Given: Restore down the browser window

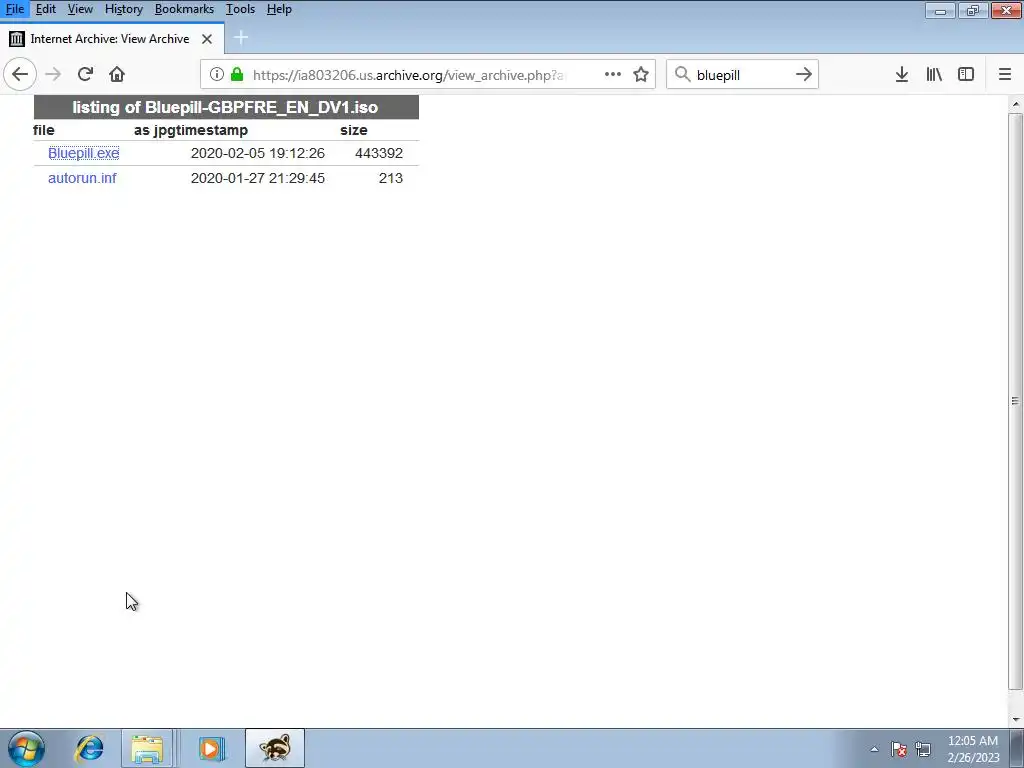Looking at the screenshot, I should click(972, 10).
